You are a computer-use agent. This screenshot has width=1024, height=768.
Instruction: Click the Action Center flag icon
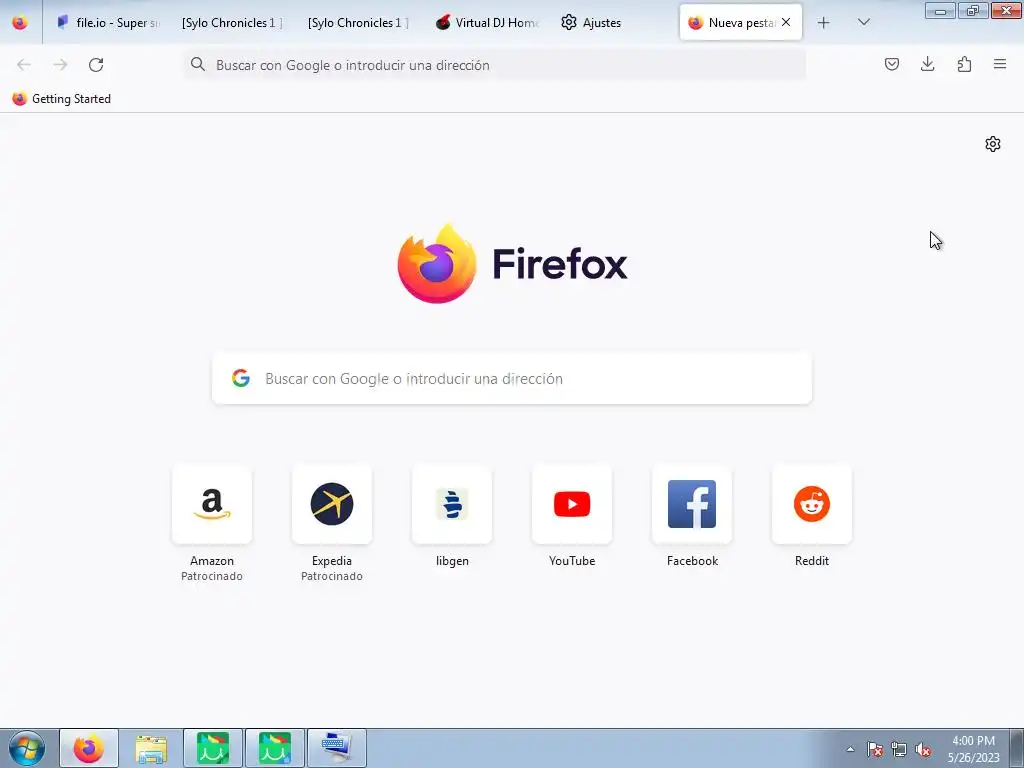coord(875,750)
